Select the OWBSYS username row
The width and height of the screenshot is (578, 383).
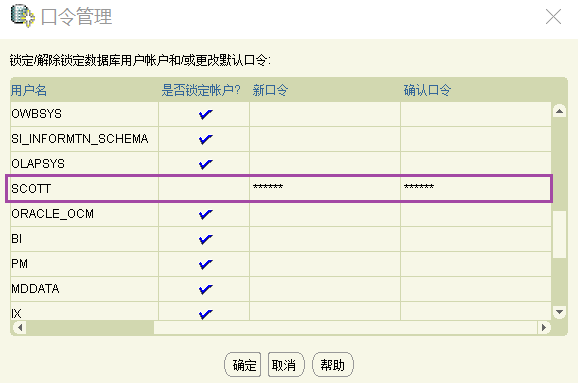(36, 114)
